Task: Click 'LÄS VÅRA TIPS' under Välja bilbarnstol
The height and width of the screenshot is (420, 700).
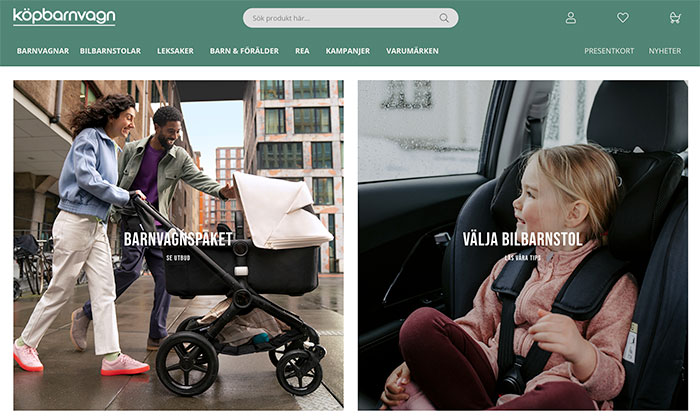Action: click(522, 258)
